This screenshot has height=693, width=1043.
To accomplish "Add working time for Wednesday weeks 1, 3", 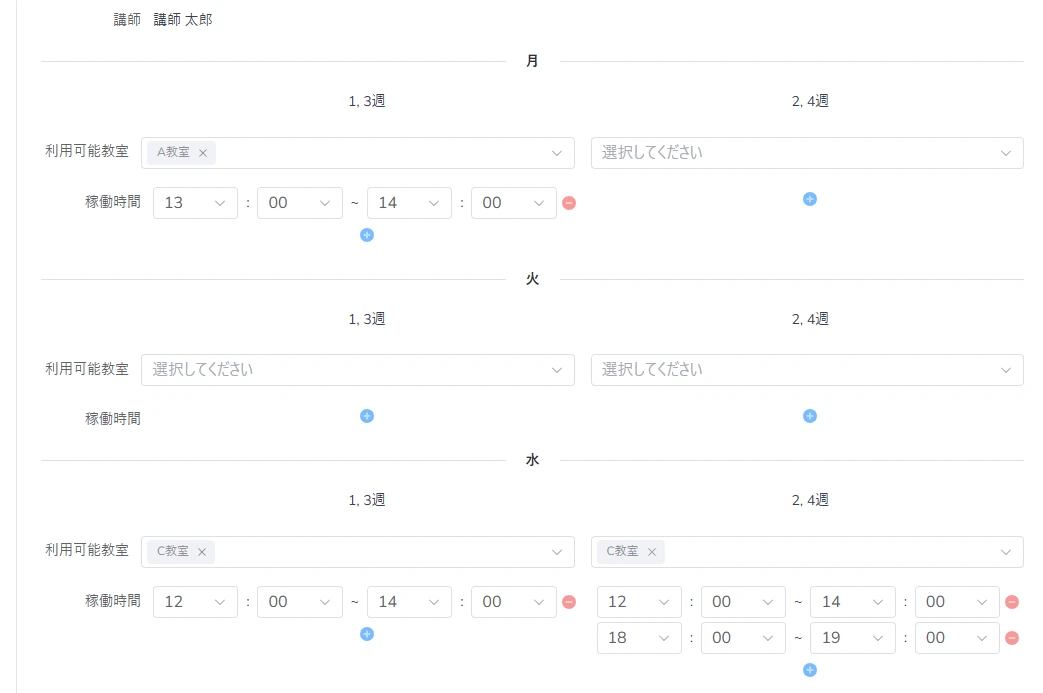I will (x=367, y=634).
